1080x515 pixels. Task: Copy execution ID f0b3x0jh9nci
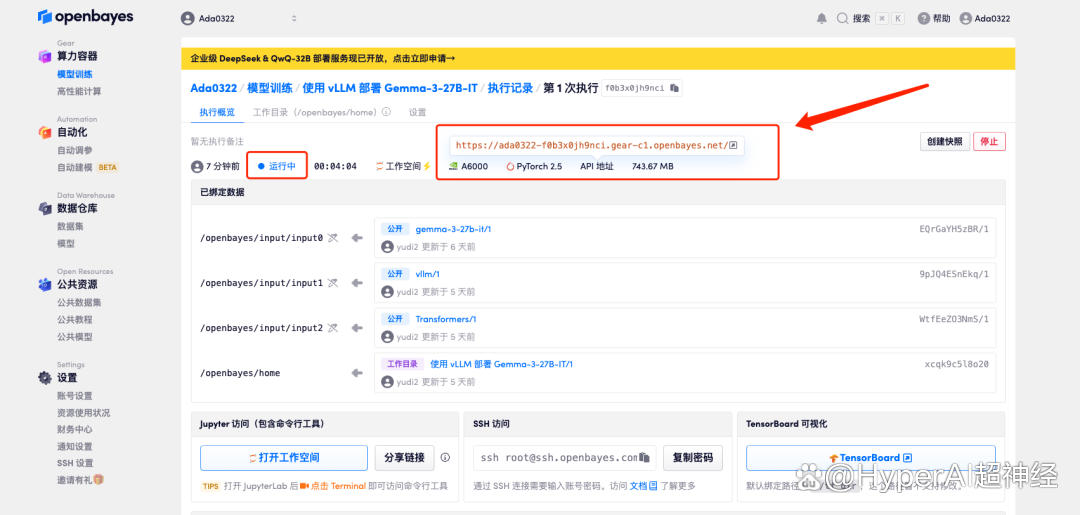tap(674, 88)
